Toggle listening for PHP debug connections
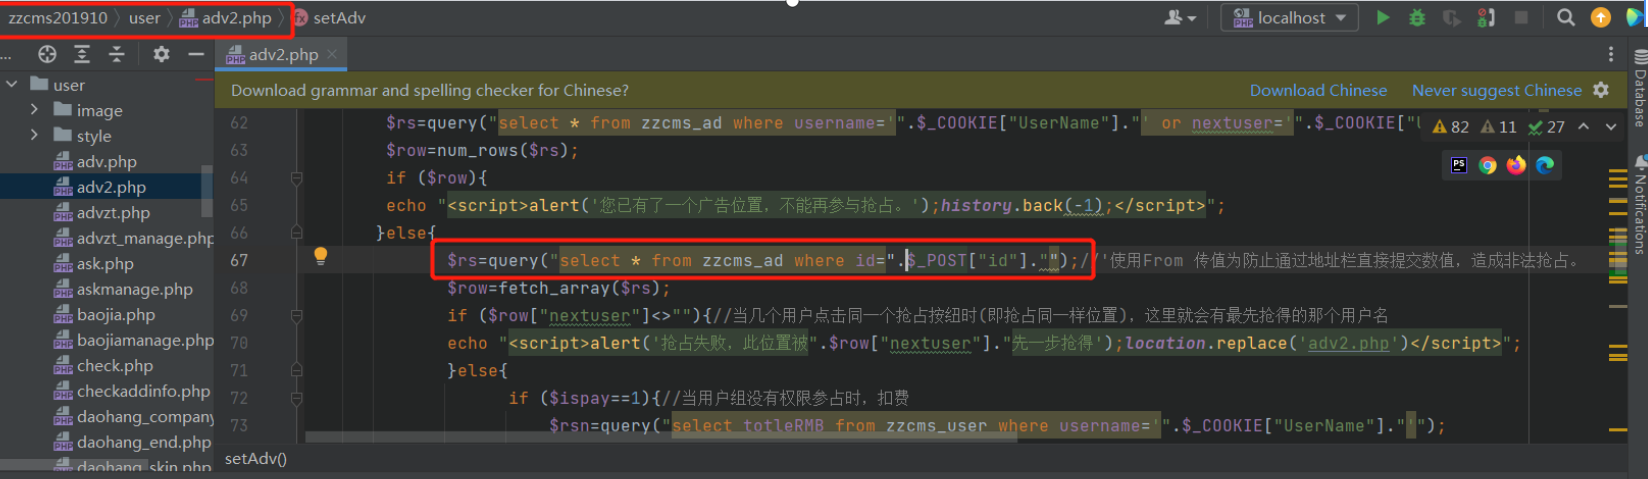1648x479 pixels. 1486,17
